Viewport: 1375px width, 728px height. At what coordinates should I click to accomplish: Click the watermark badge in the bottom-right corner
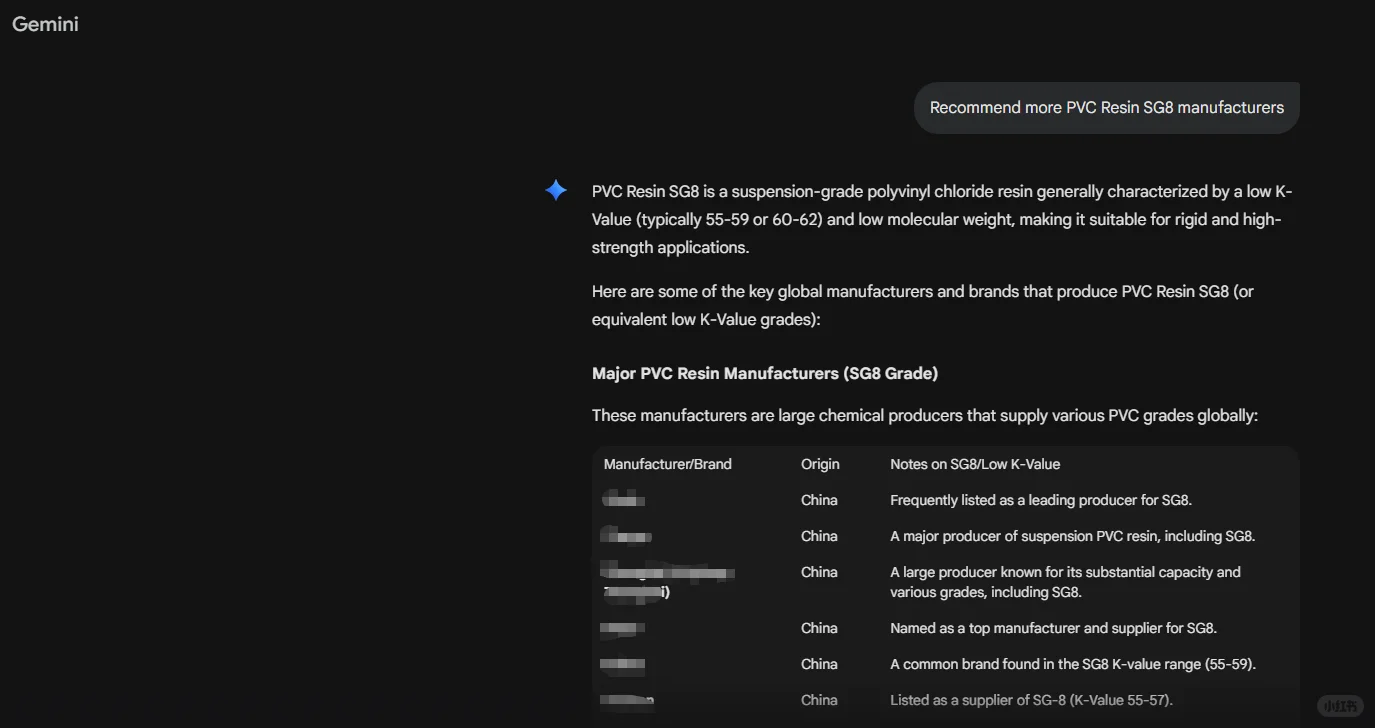pyautogui.click(x=1339, y=706)
